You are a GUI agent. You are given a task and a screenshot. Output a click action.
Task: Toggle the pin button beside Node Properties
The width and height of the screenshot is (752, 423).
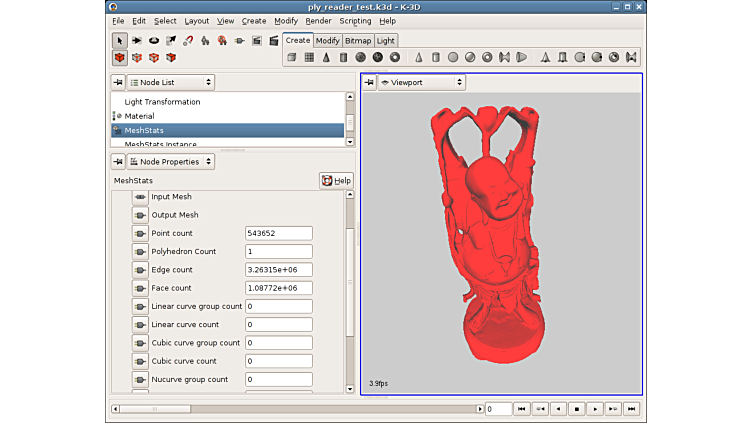pos(118,161)
